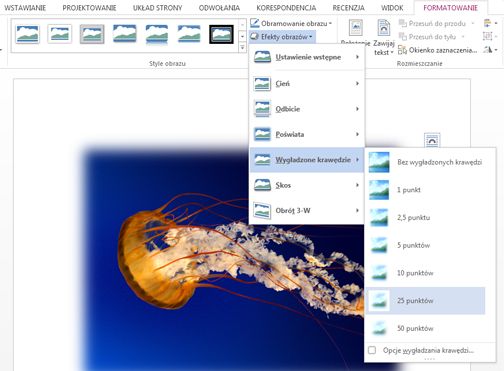
Task: Open Przesuń do przodu dropdown arrow
Action: pyautogui.click(x=472, y=24)
